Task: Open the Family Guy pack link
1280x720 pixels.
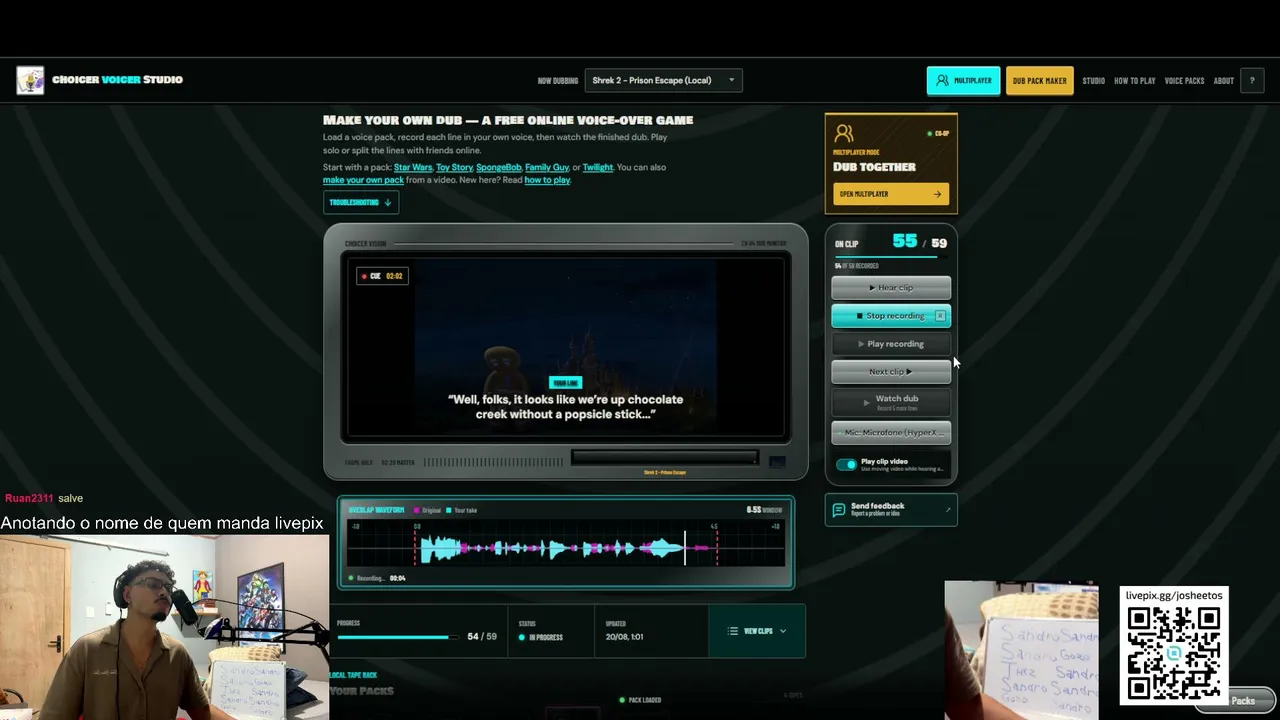Action: [x=547, y=167]
